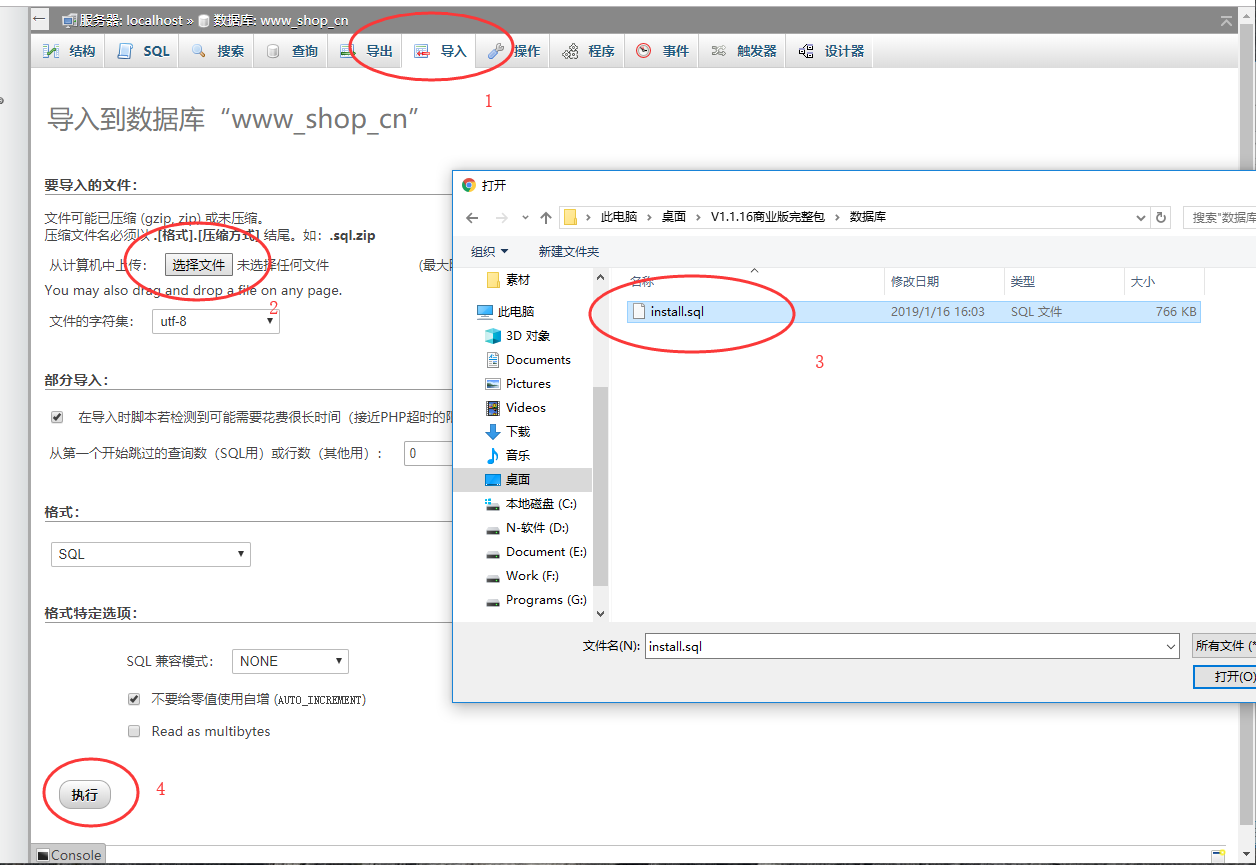This screenshot has height=865, width=1256.
Task: Enable Read as multibytes checkbox
Action: pyautogui.click(x=134, y=731)
